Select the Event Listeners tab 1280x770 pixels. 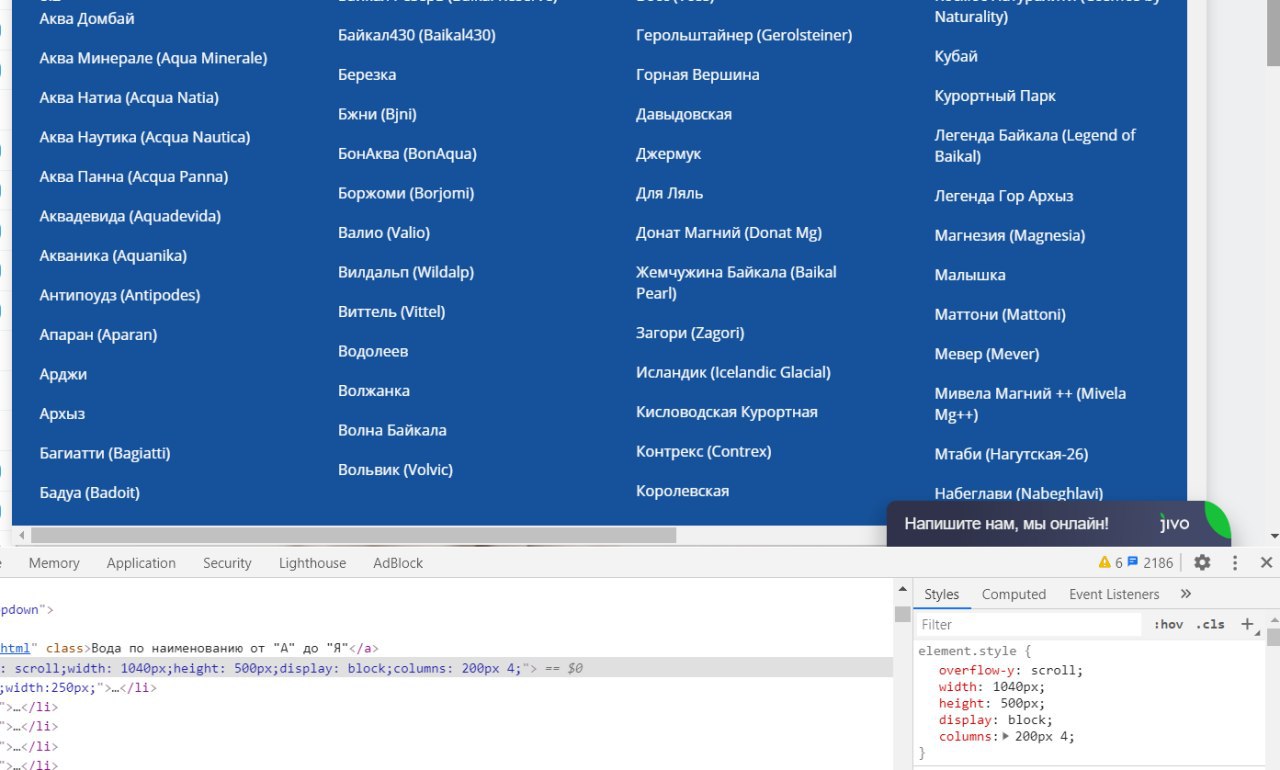1114,594
